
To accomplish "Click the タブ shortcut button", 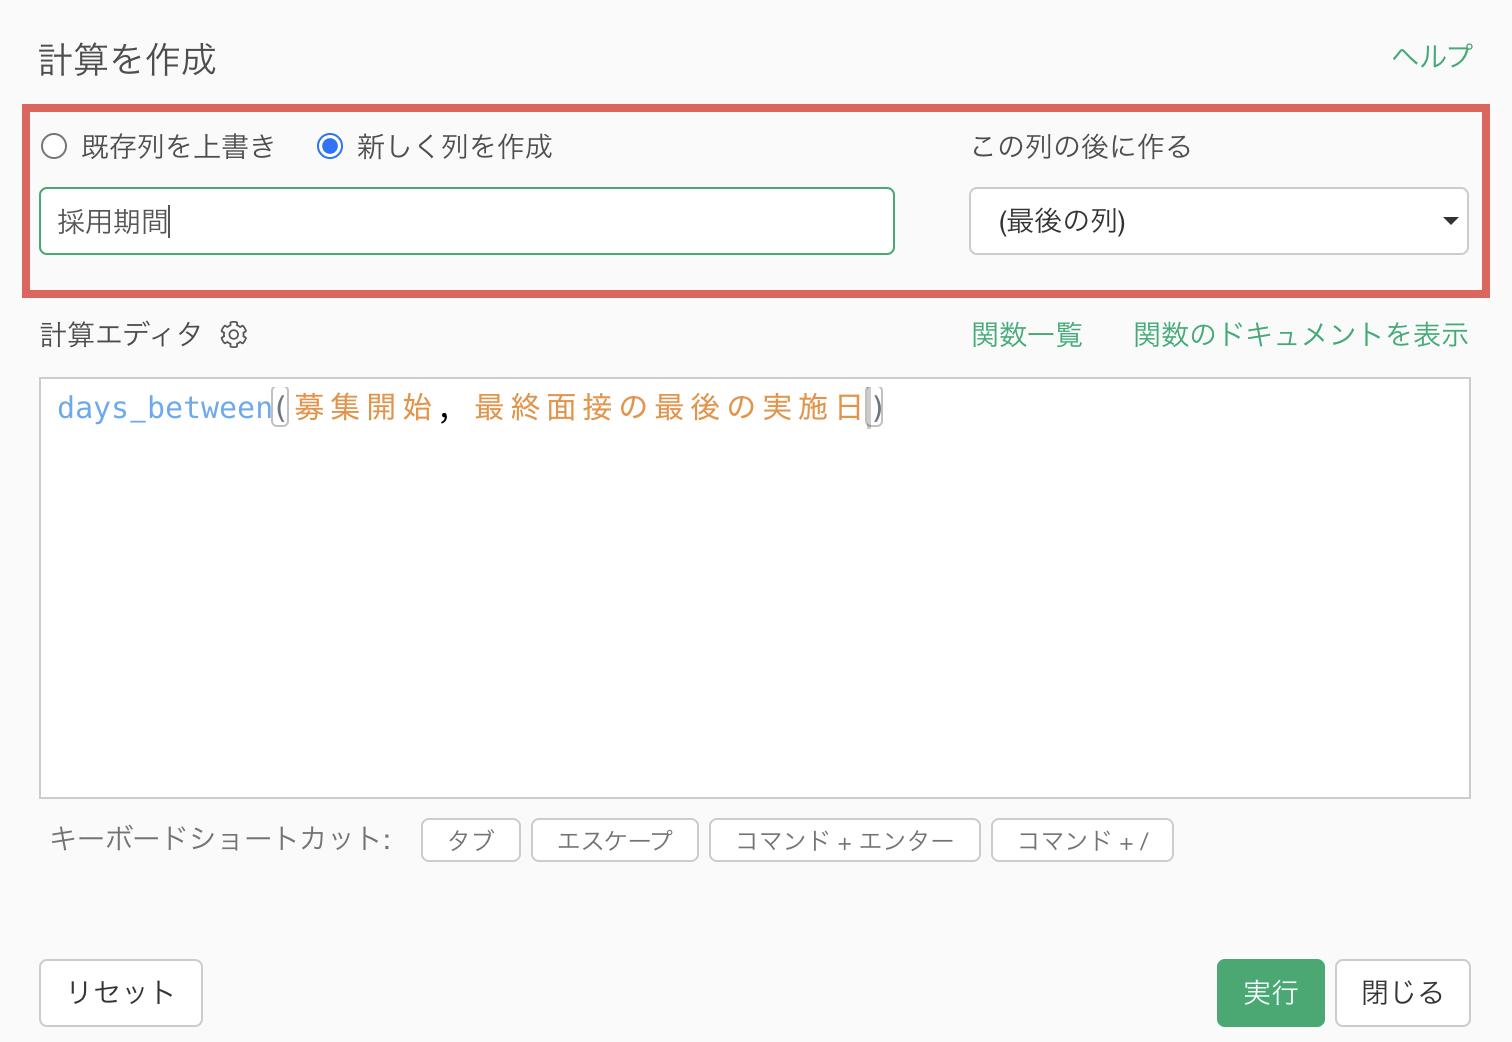I will coord(471,840).
